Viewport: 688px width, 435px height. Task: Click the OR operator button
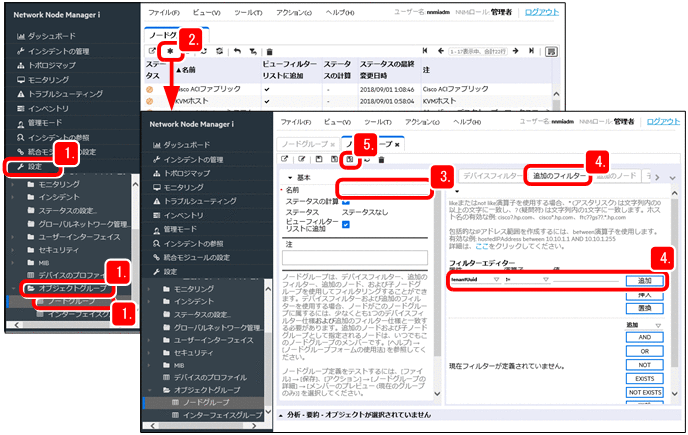coord(645,351)
